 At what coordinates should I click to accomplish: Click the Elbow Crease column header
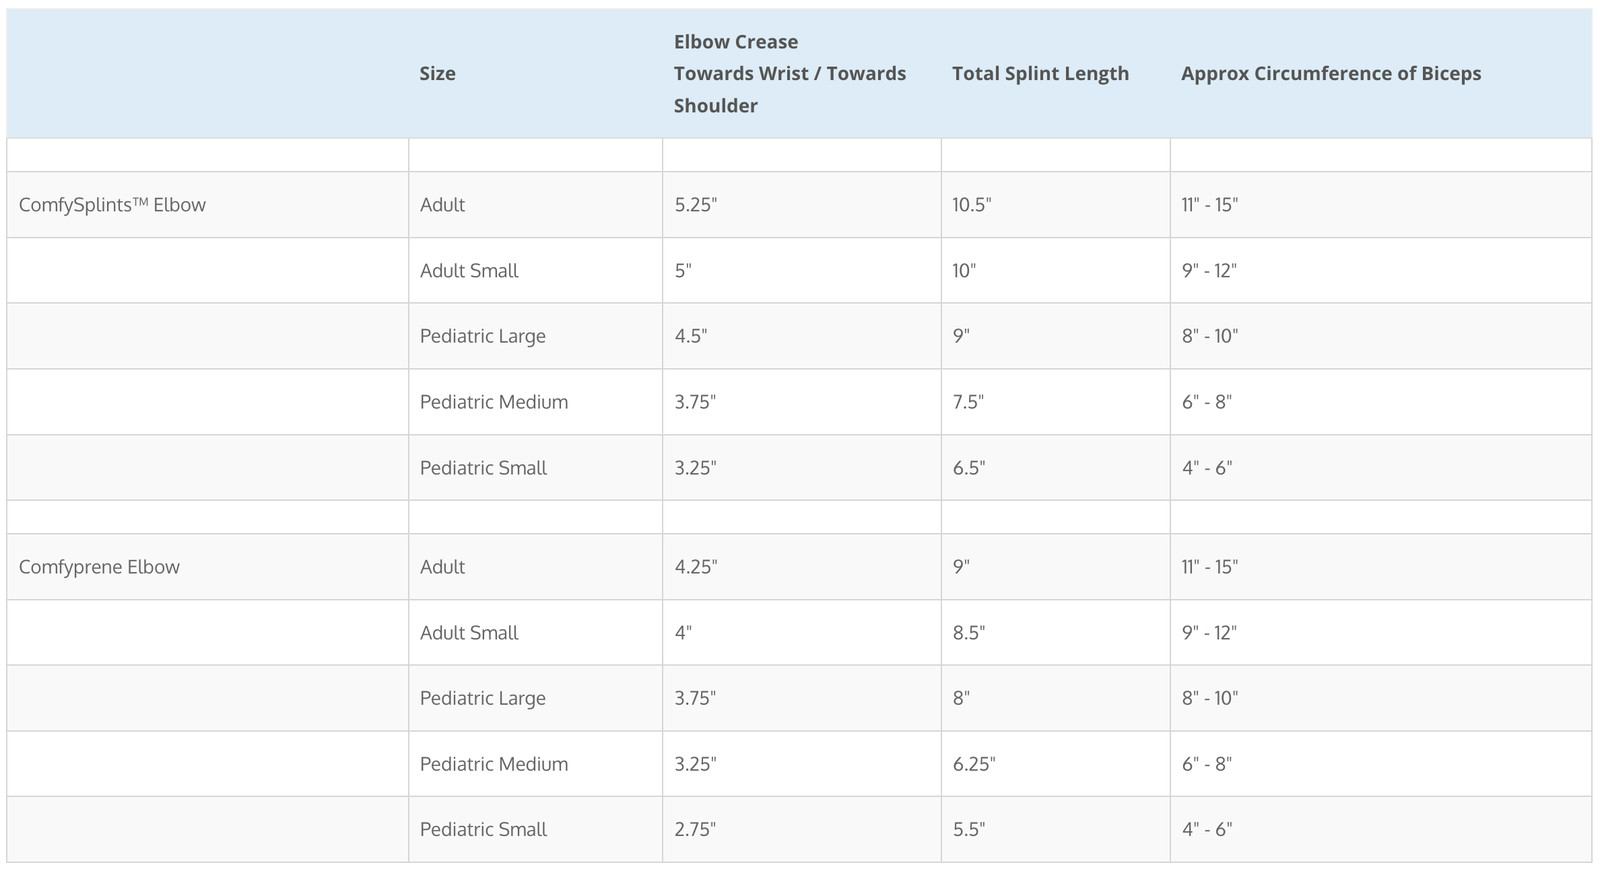pyautogui.click(x=790, y=73)
